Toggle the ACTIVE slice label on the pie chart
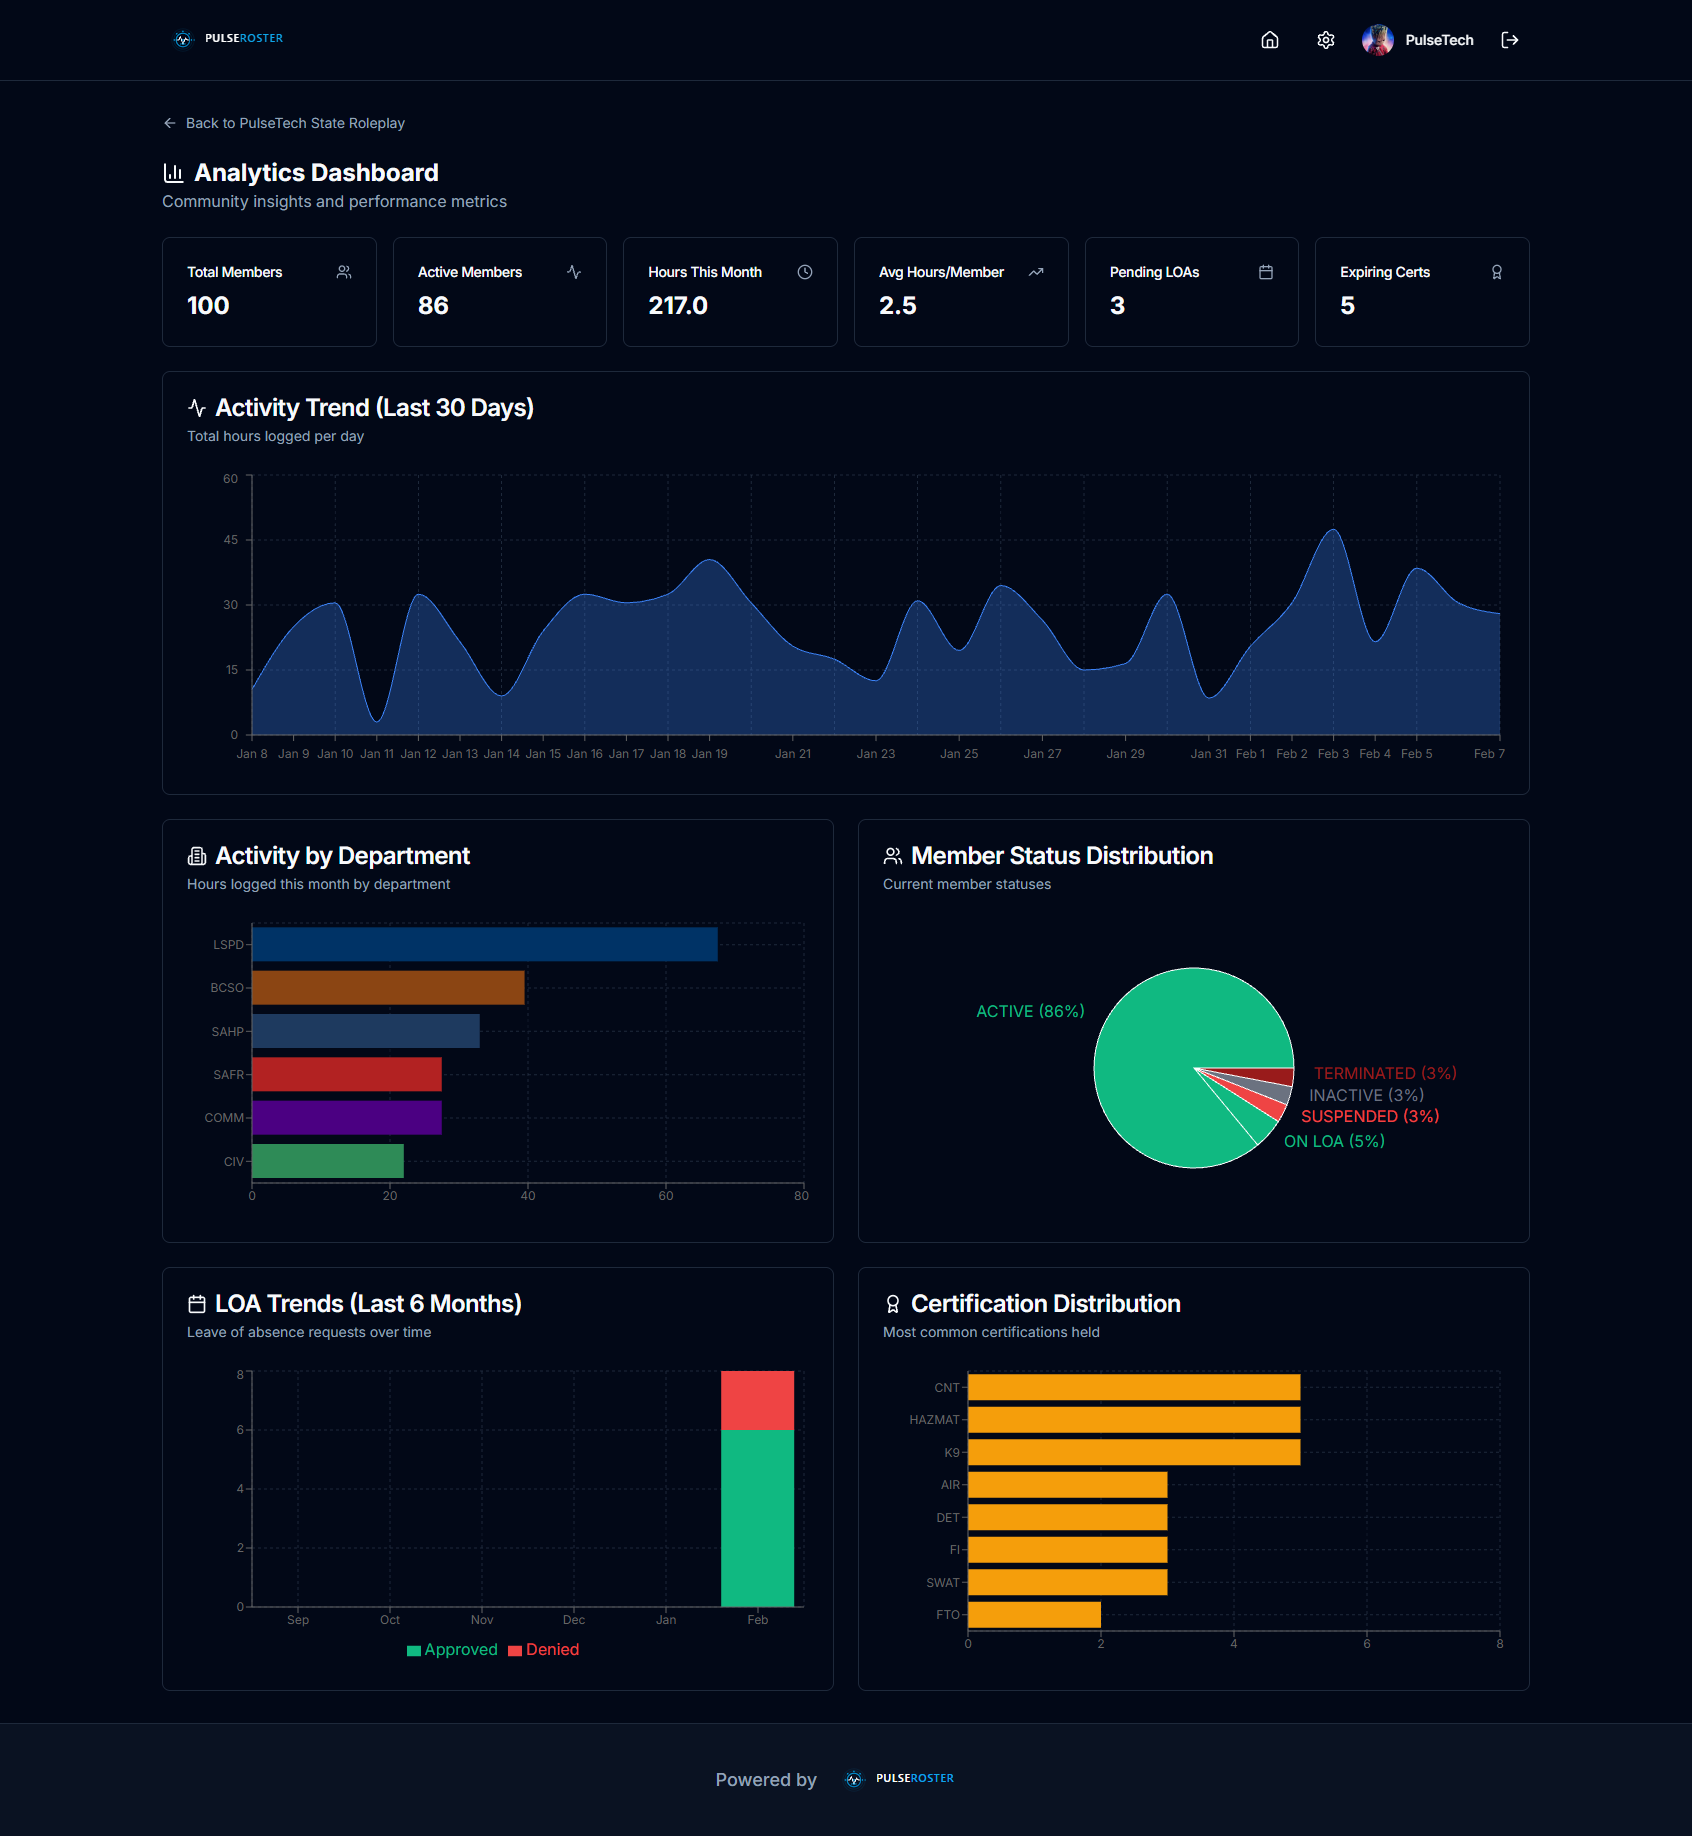 coord(1030,1011)
